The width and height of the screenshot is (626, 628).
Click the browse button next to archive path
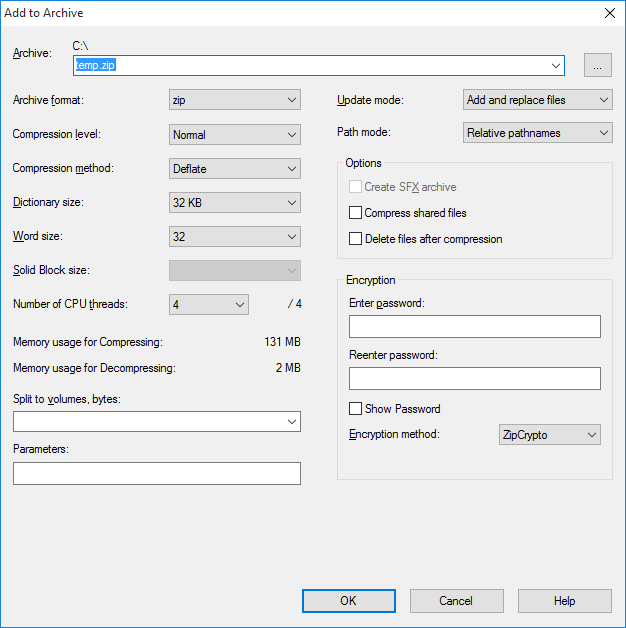[597, 65]
